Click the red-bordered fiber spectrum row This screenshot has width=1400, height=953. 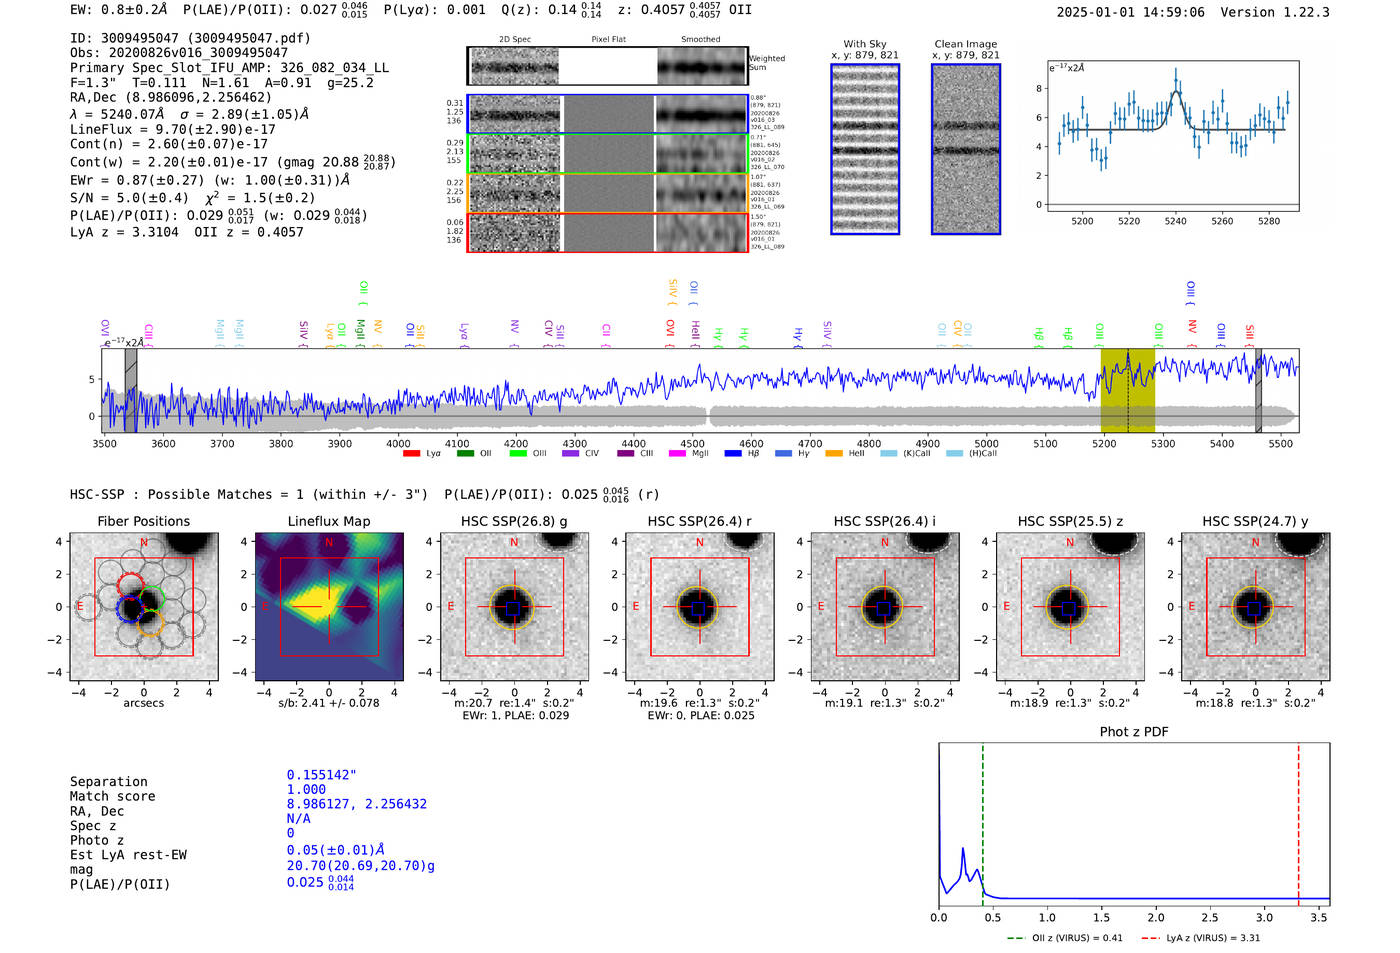coord(608,232)
